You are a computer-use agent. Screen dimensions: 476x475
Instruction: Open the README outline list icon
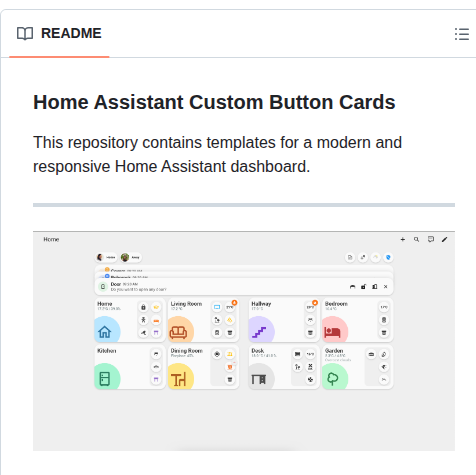tap(462, 34)
